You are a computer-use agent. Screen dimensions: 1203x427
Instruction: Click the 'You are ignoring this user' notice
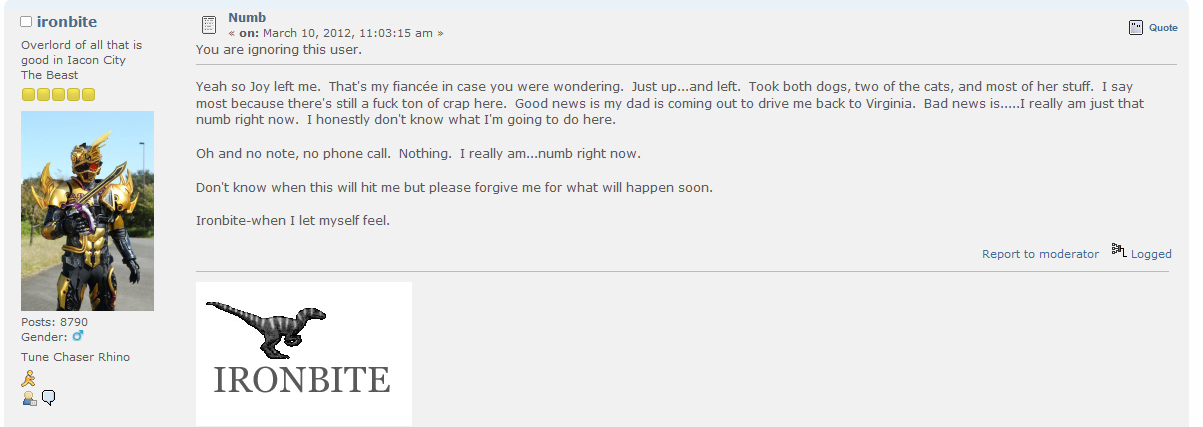pos(279,49)
